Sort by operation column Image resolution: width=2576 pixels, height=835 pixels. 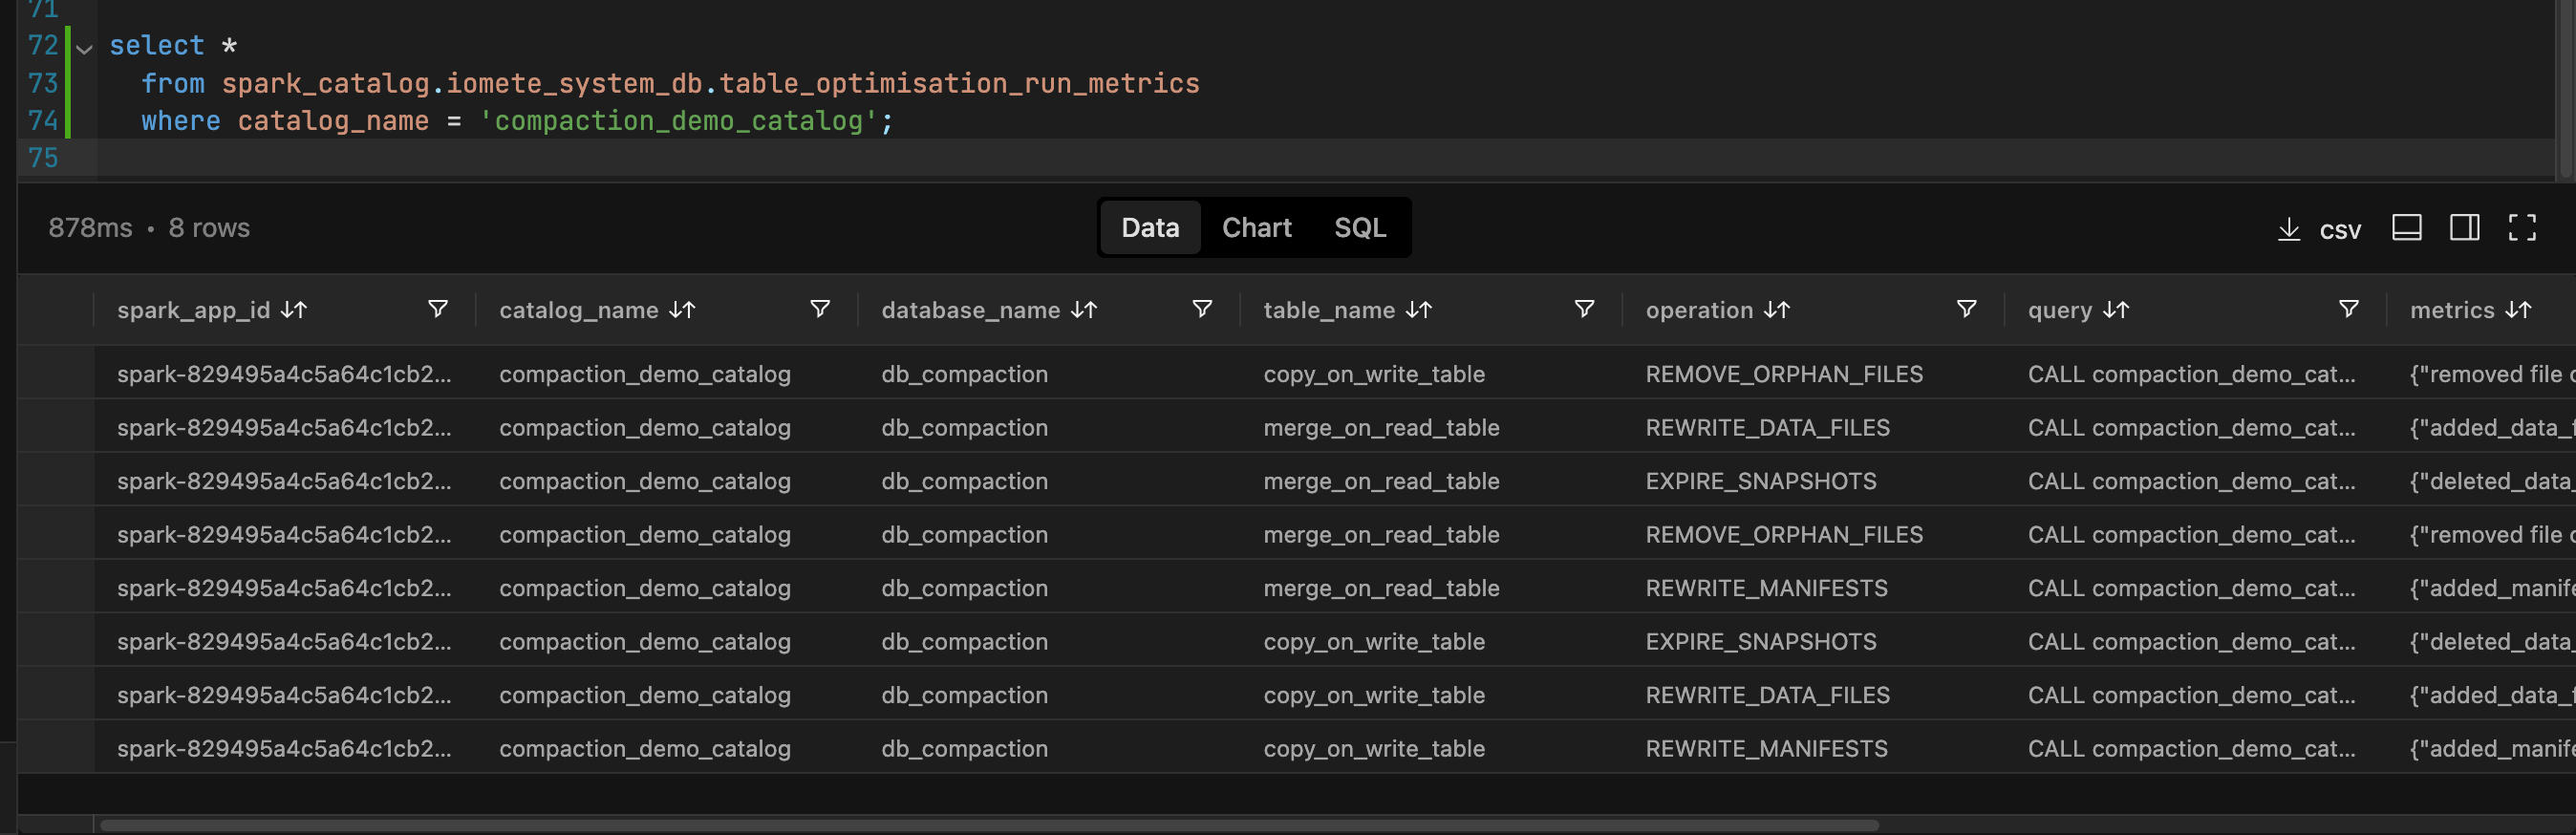(1776, 310)
